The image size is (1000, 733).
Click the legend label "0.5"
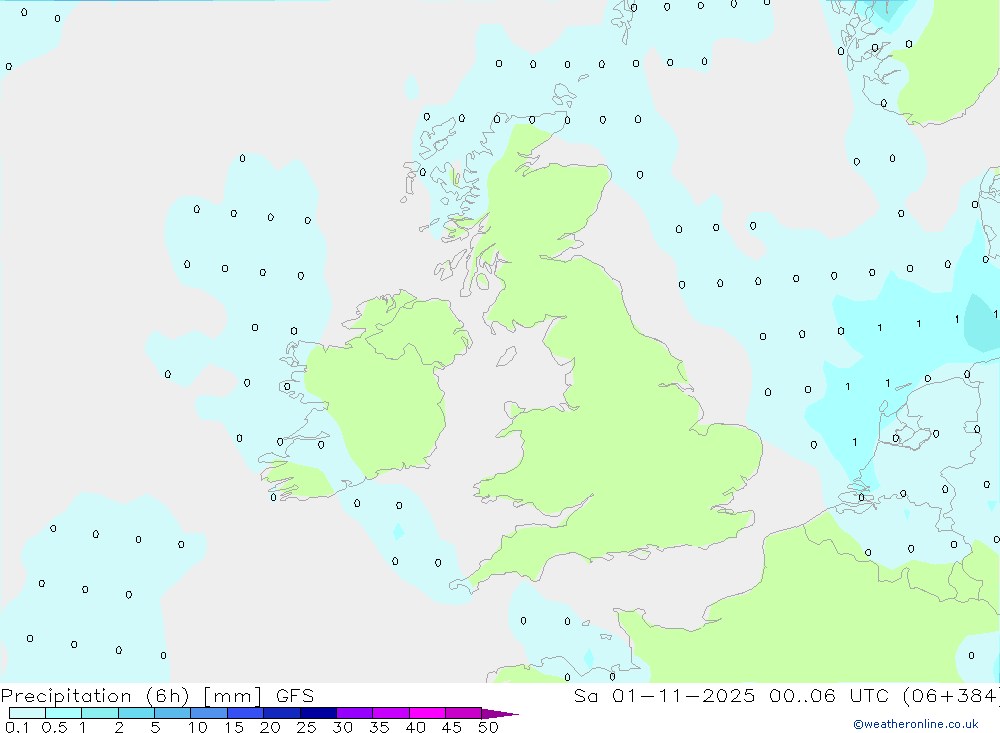coord(54,727)
